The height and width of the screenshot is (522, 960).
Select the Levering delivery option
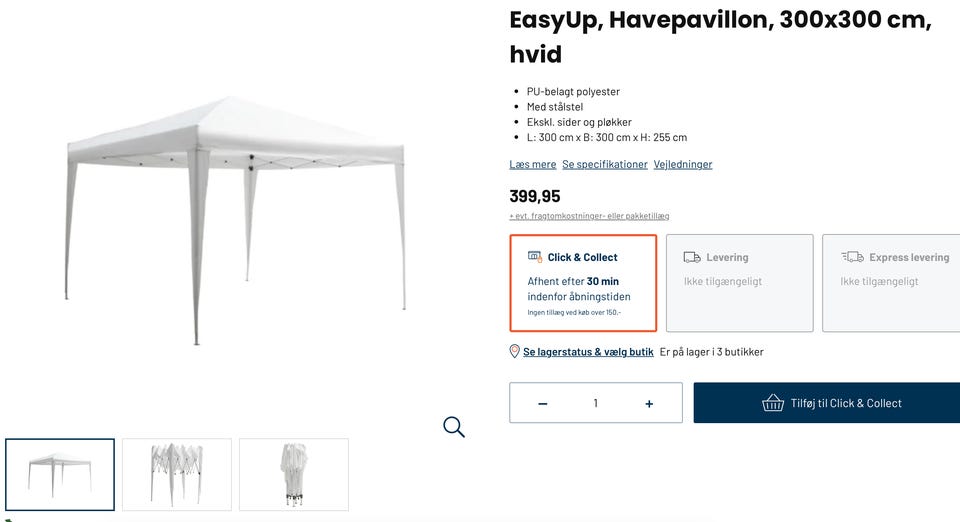739,283
